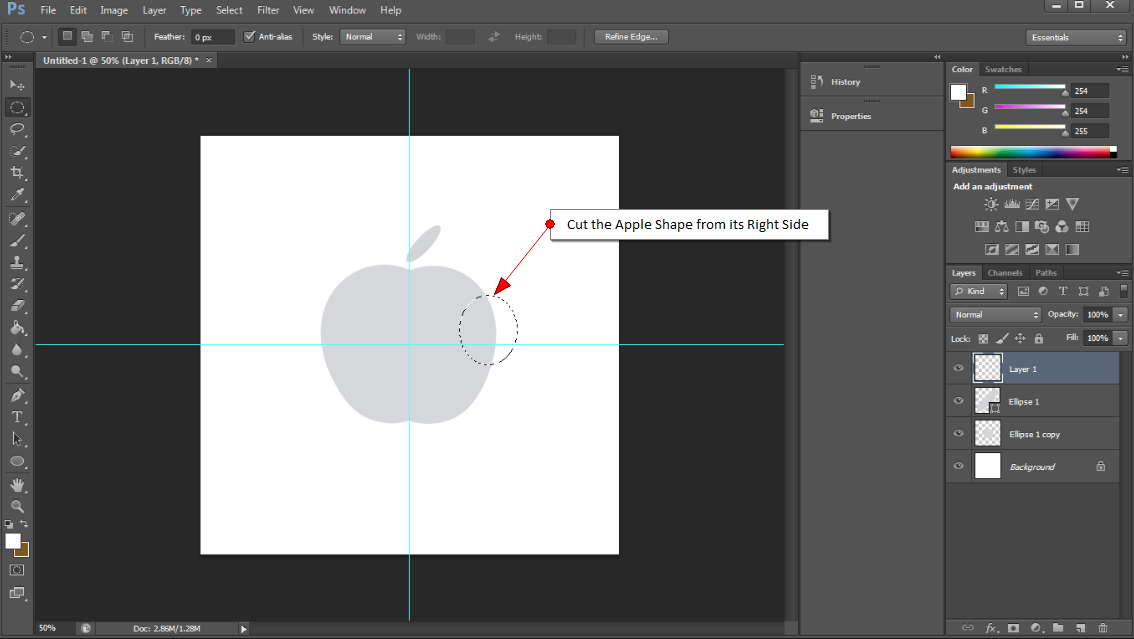
Task: Add a Brightness/Contrast adjustment
Action: coord(990,203)
